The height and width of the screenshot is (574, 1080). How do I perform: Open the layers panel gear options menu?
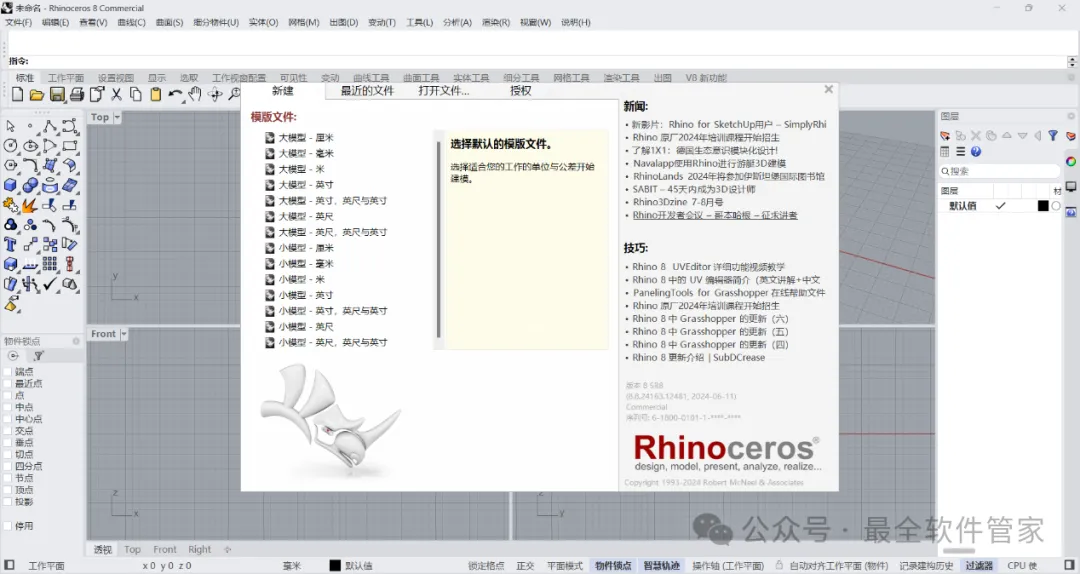[1071, 116]
